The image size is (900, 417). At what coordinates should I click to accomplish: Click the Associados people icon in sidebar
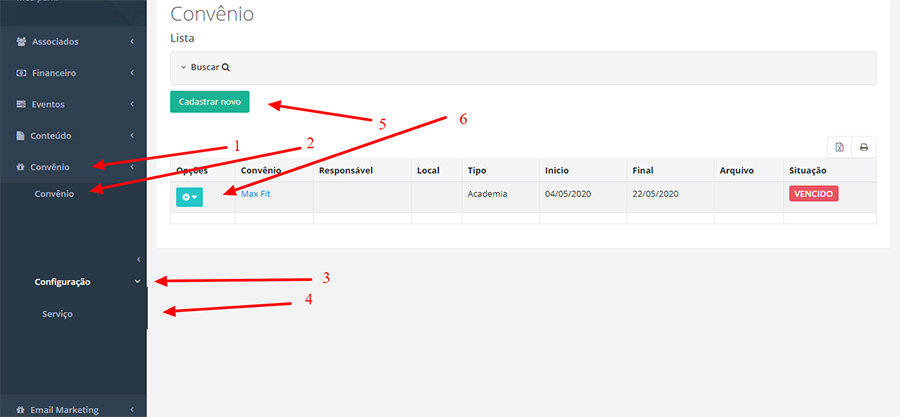(21, 42)
